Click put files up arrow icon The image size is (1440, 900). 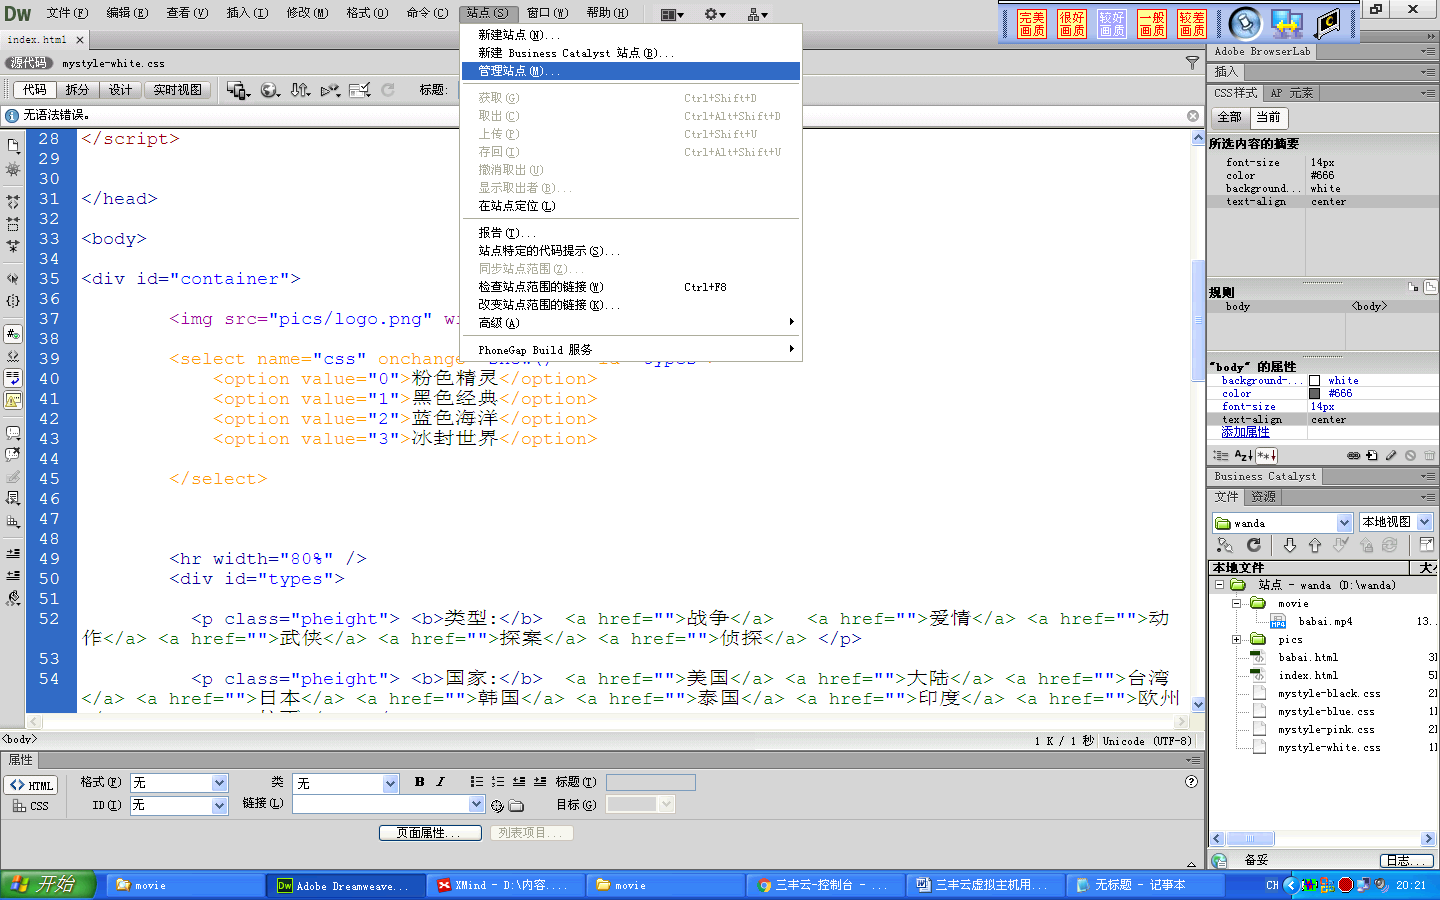point(1315,545)
